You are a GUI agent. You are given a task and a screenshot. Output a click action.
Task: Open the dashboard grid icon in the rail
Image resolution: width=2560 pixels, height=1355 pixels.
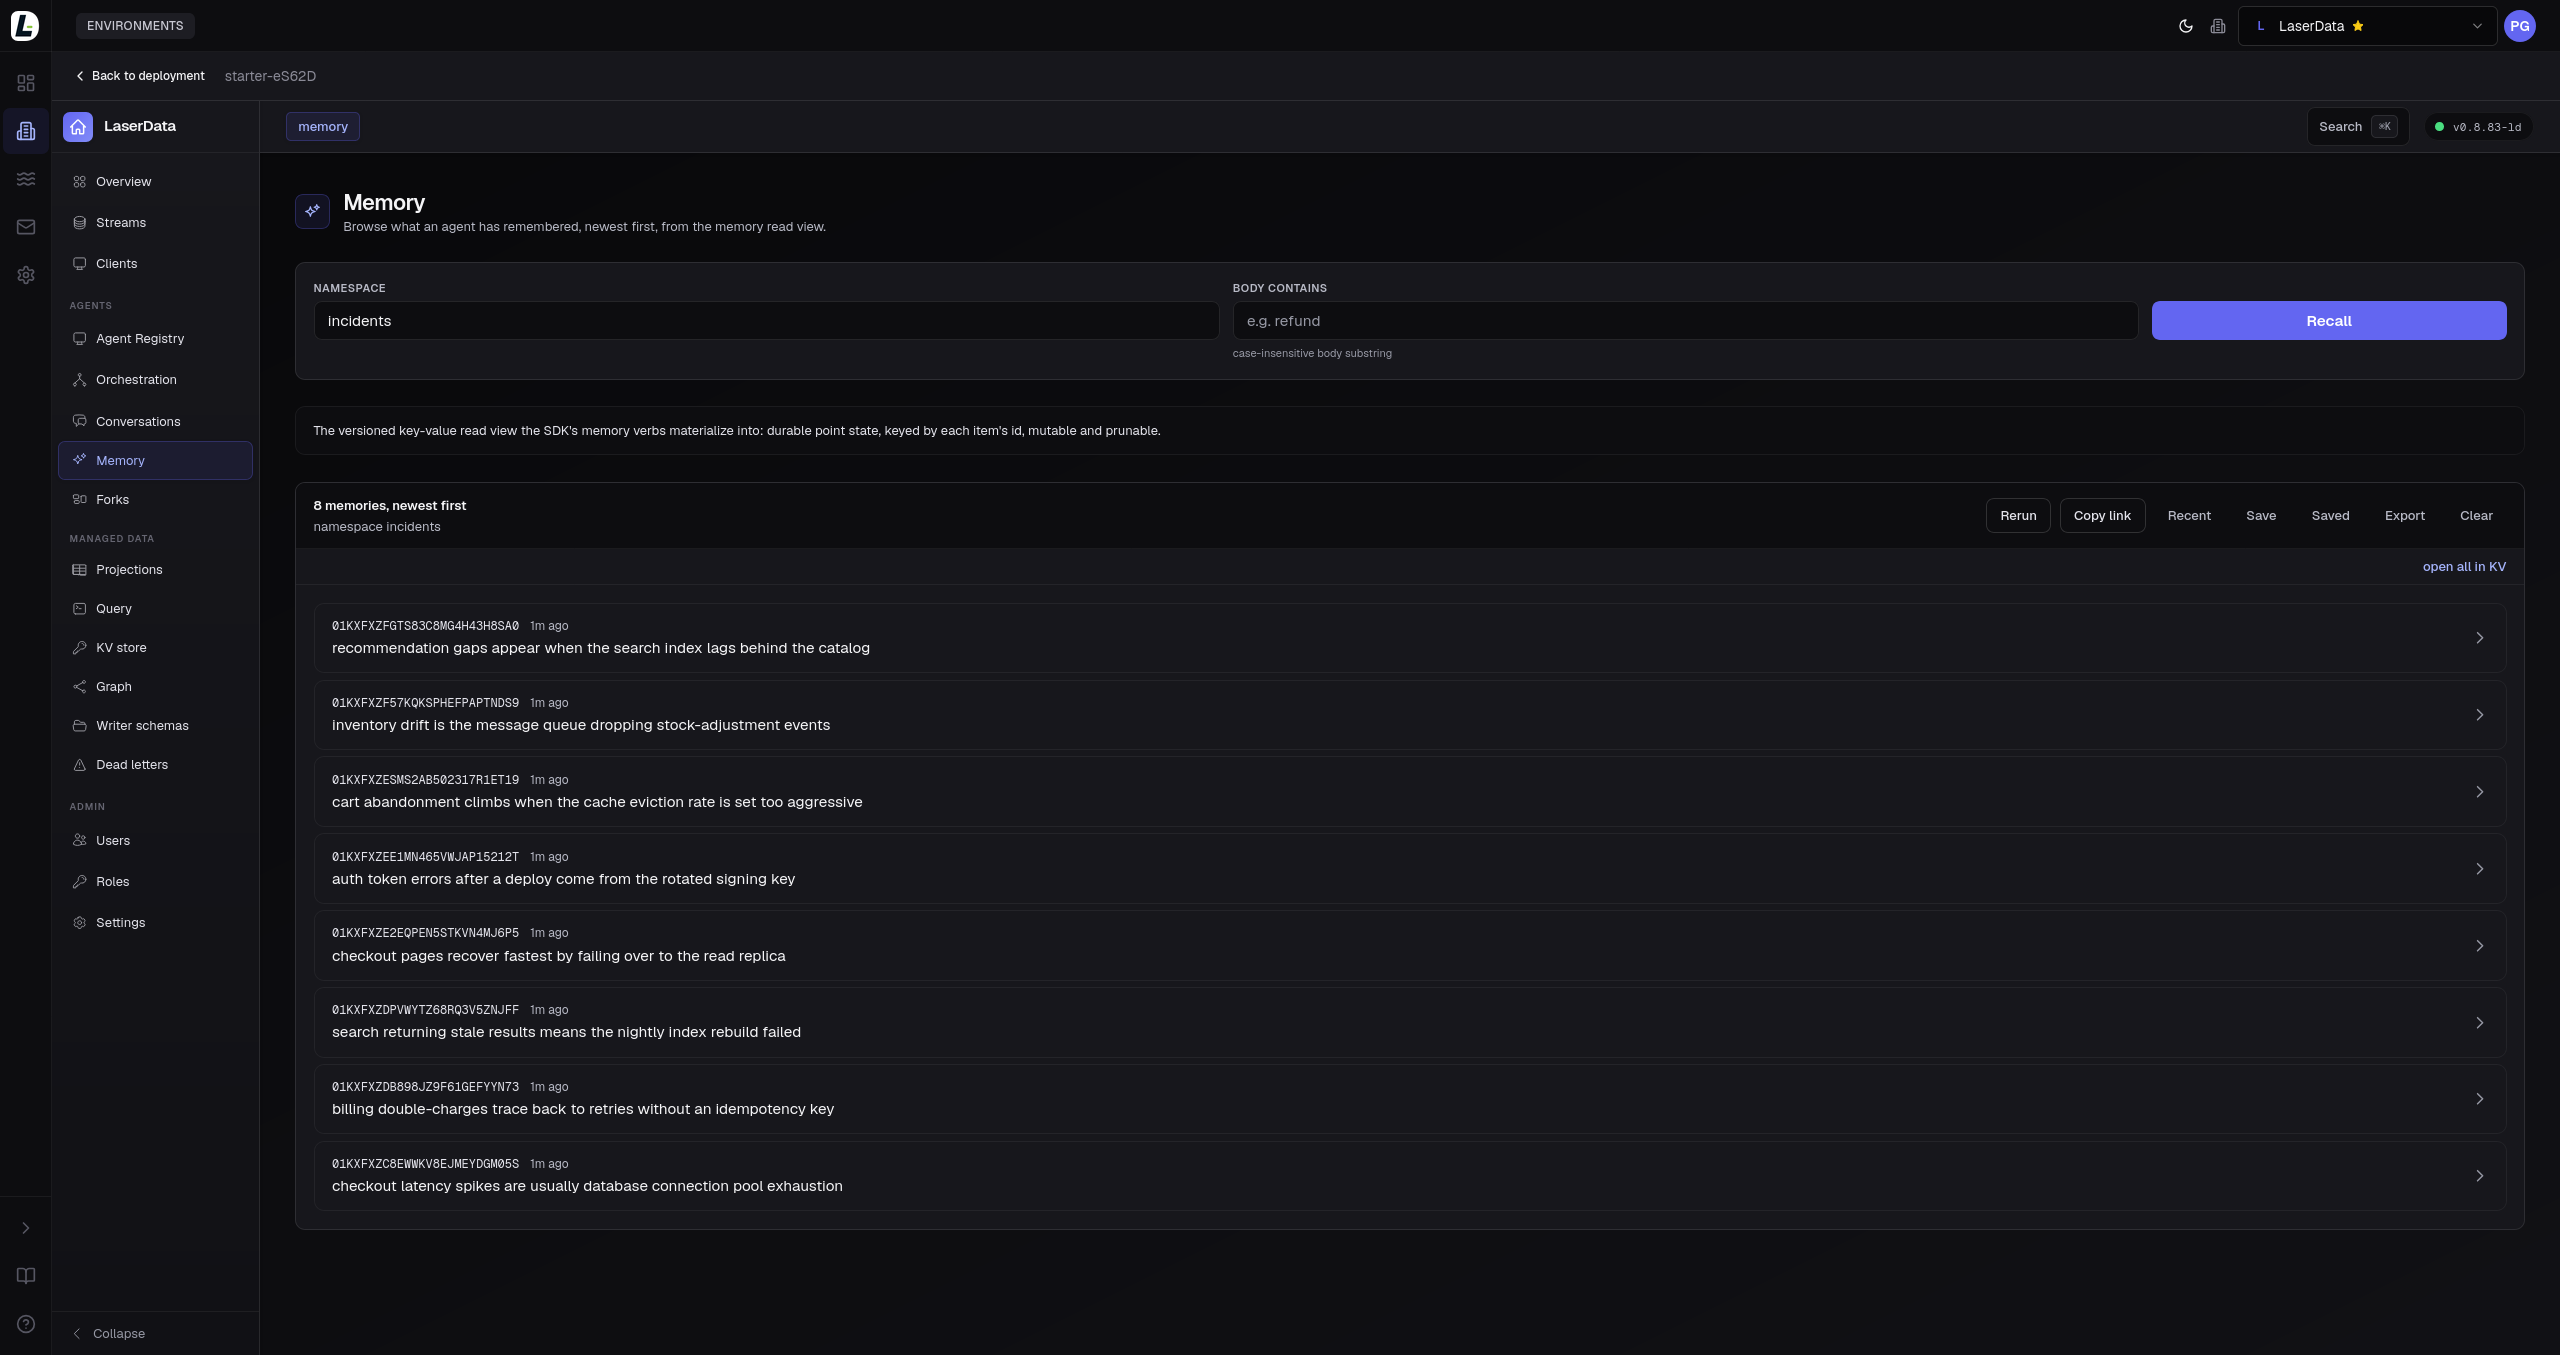click(x=26, y=83)
